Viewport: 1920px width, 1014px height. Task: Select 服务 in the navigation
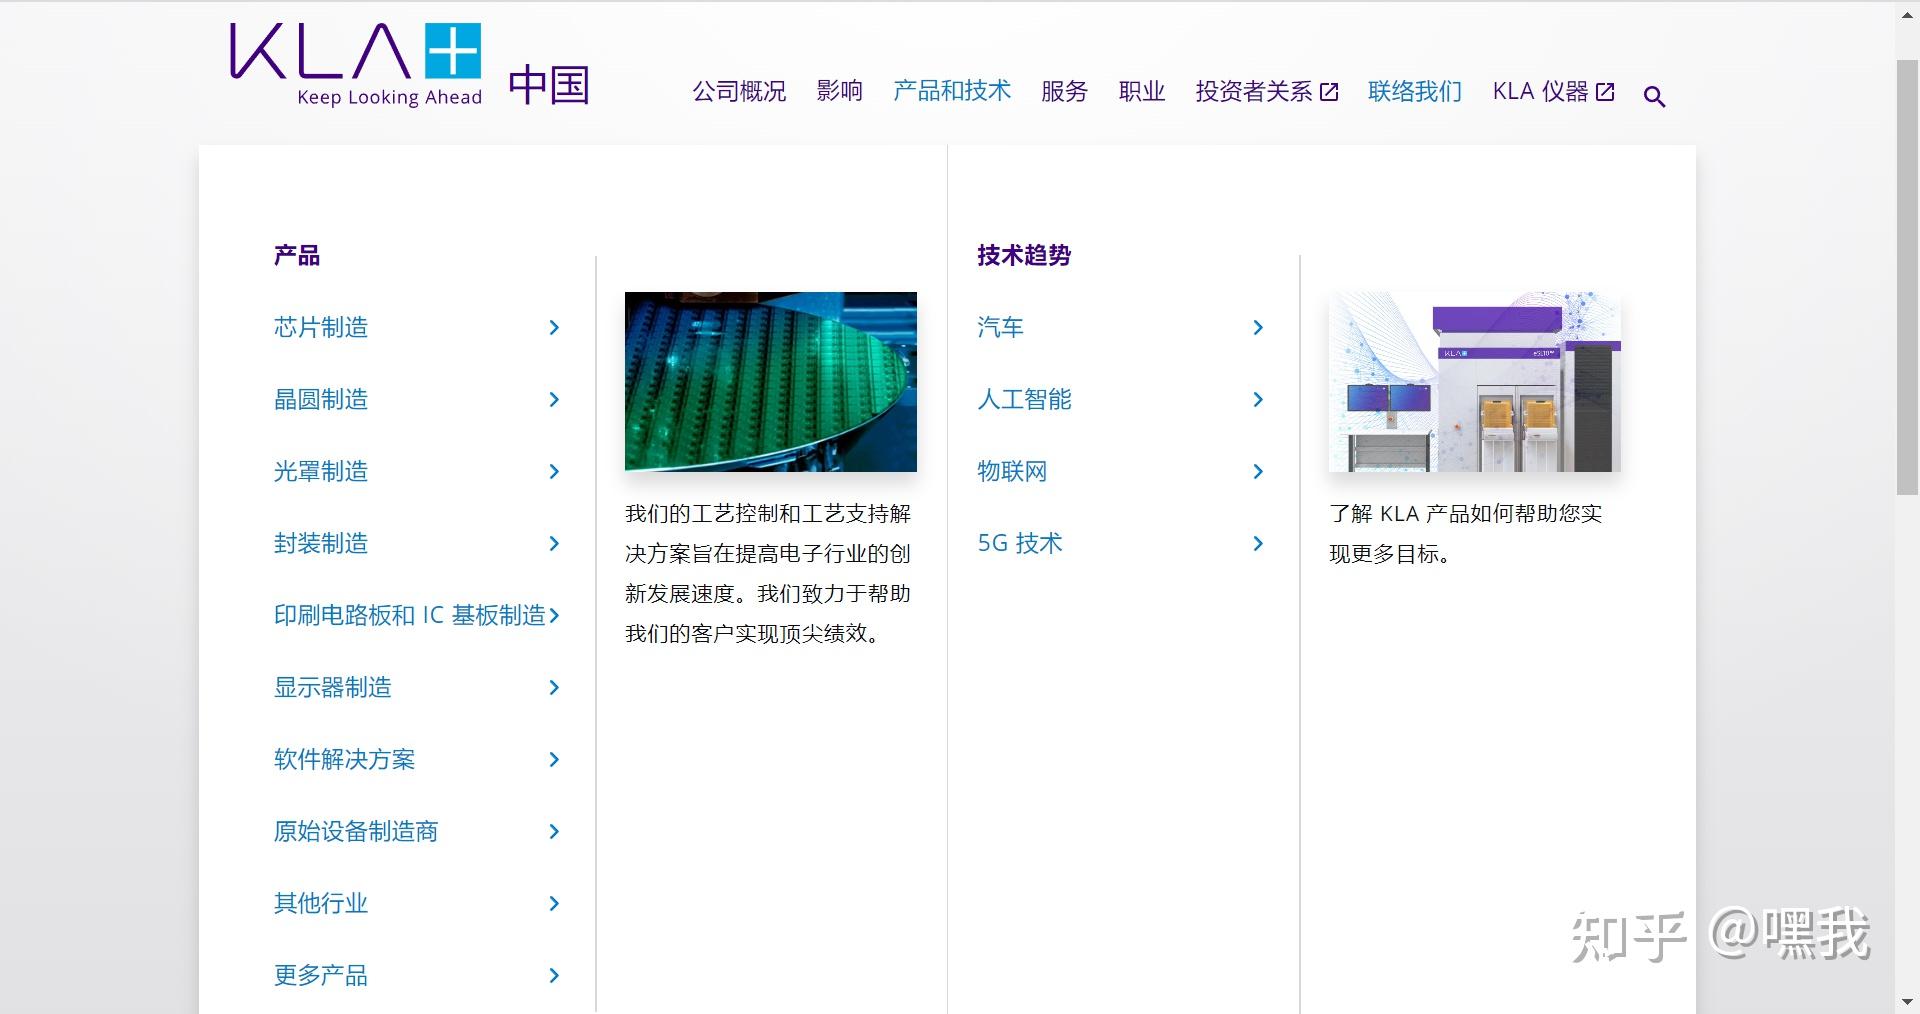[1063, 91]
